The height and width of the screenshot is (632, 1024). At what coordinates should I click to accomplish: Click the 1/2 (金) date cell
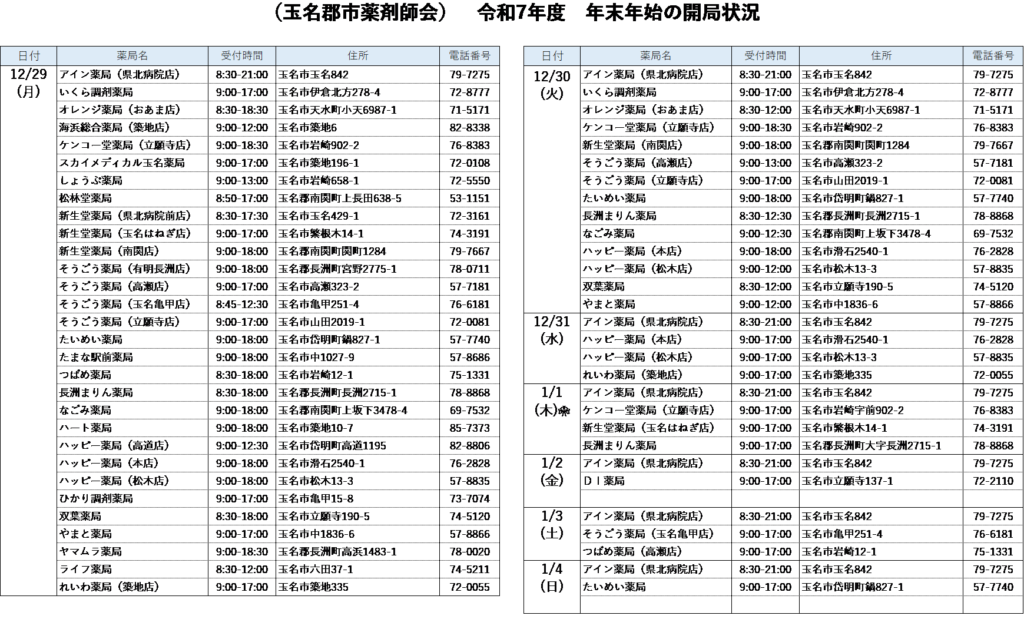coord(553,472)
